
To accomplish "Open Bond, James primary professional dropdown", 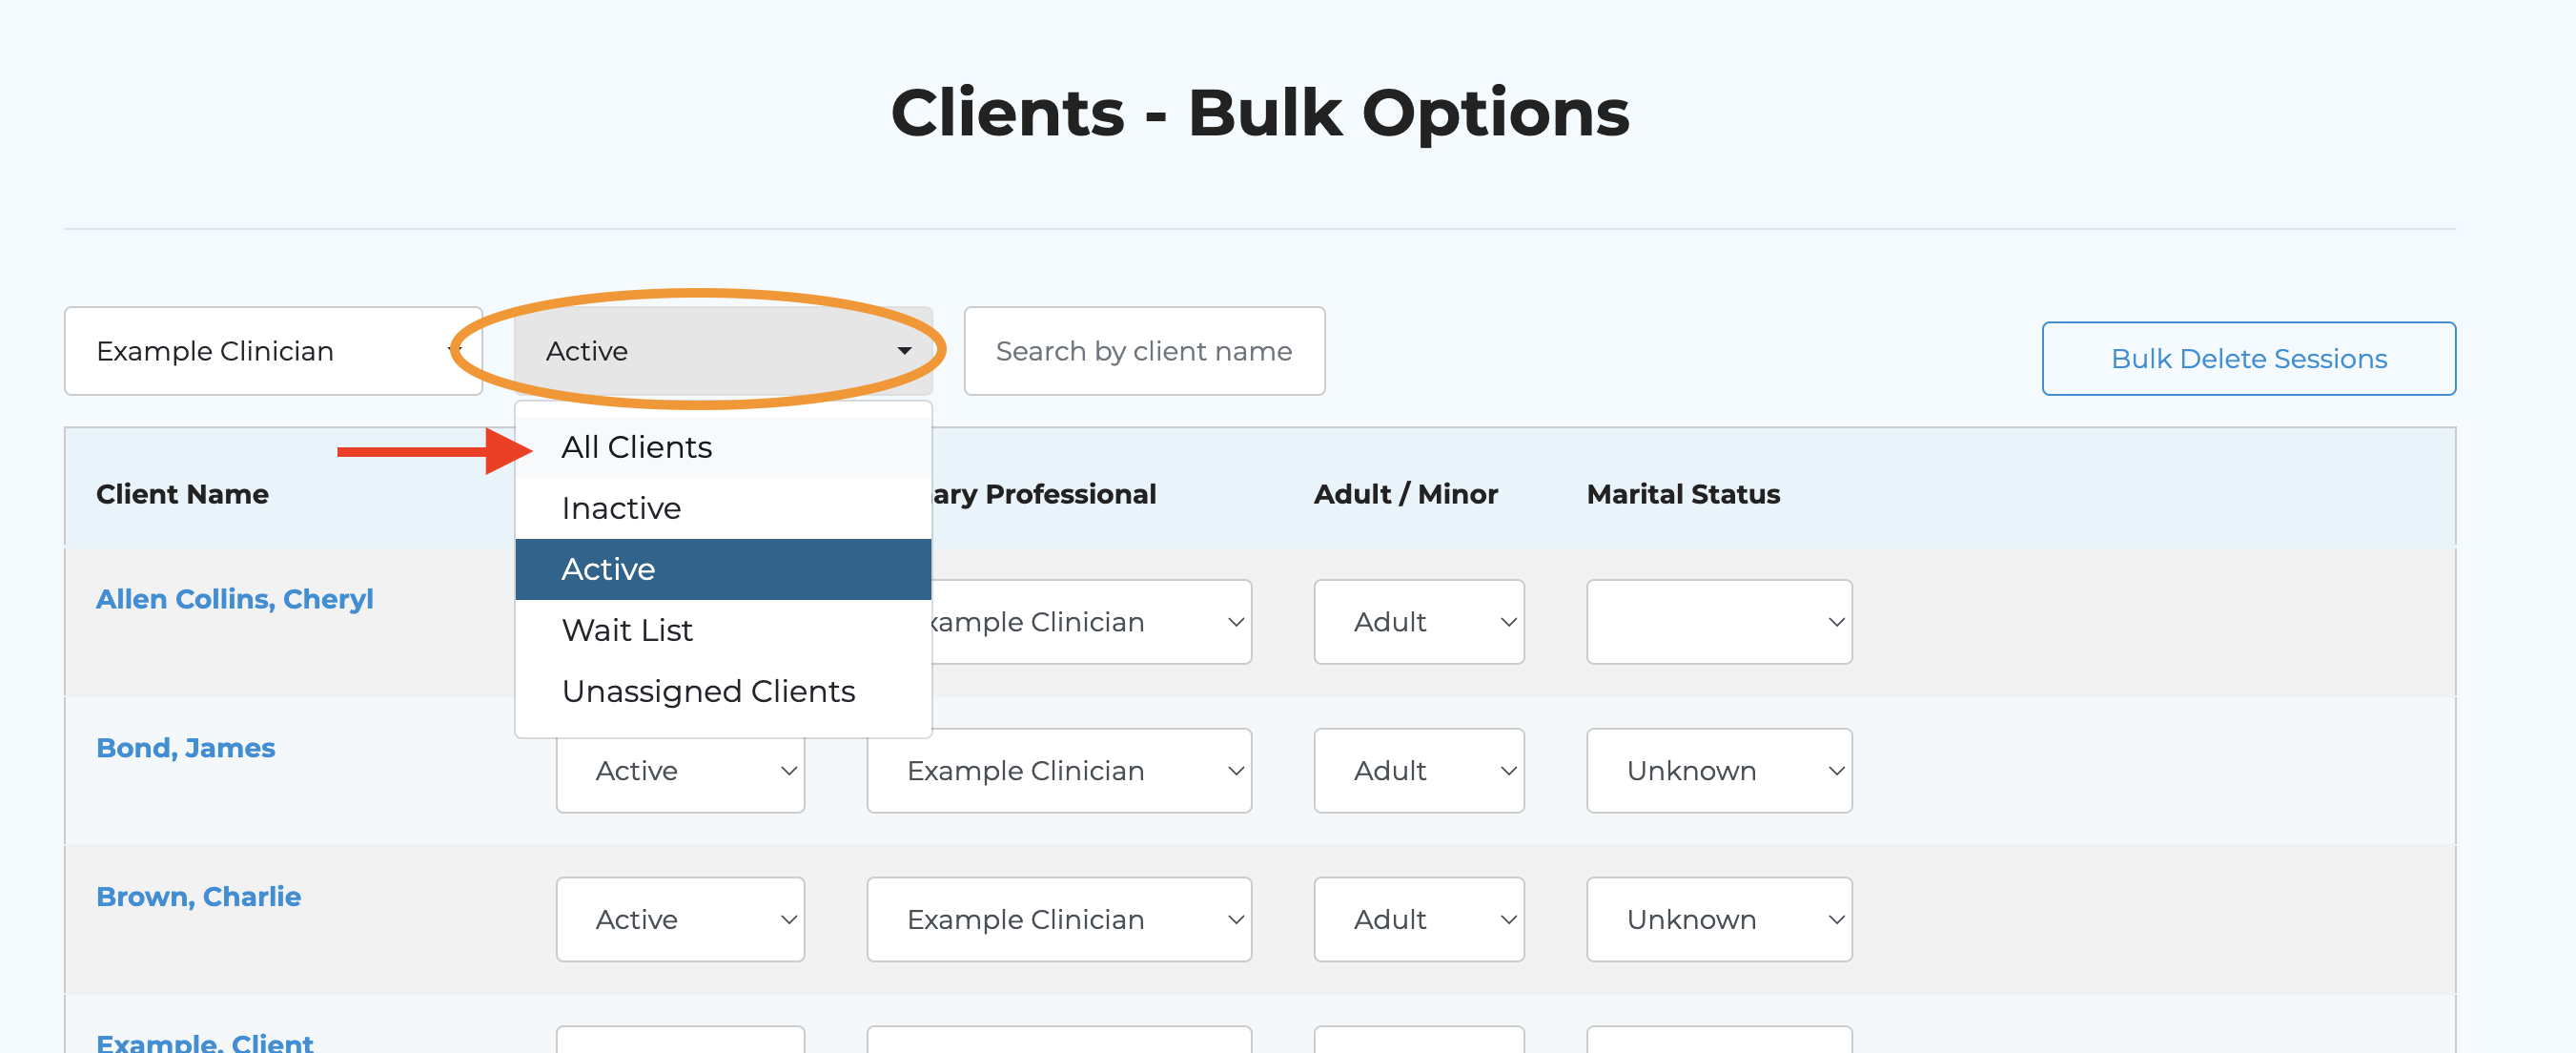I will coord(1058,771).
